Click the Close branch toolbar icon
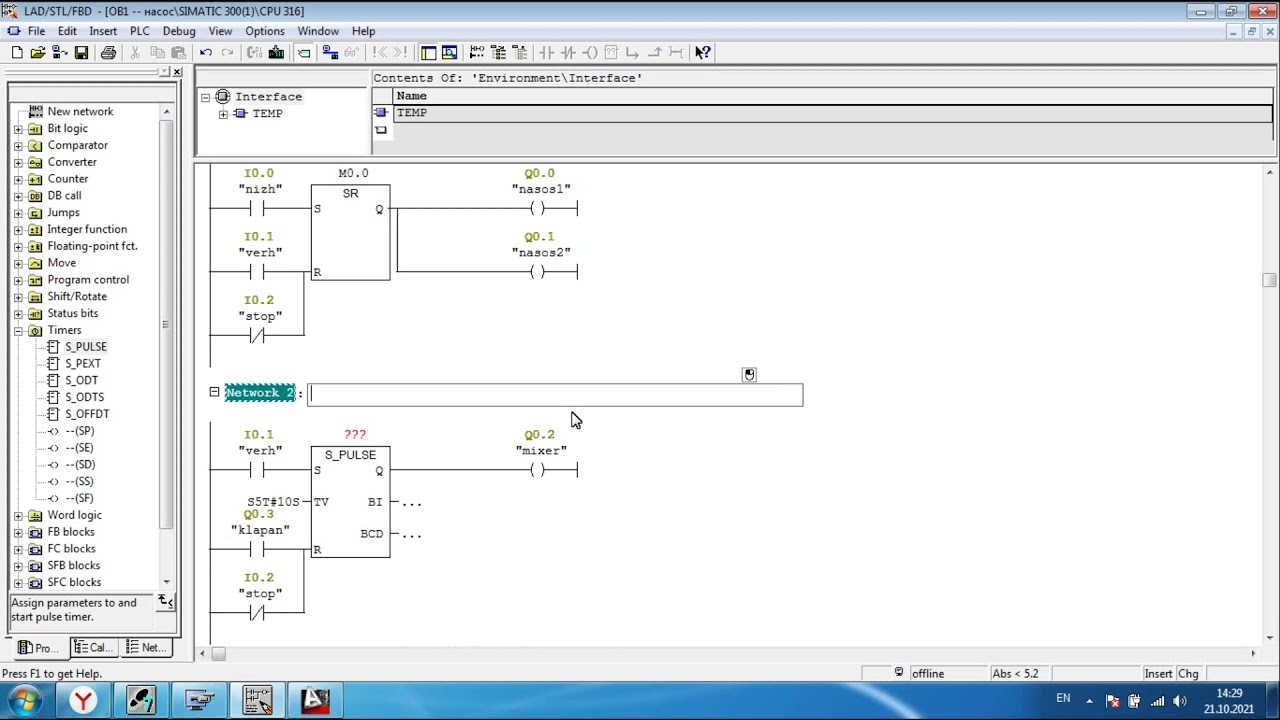Viewport: 1280px width, 720px height. [x=655, y=53]
